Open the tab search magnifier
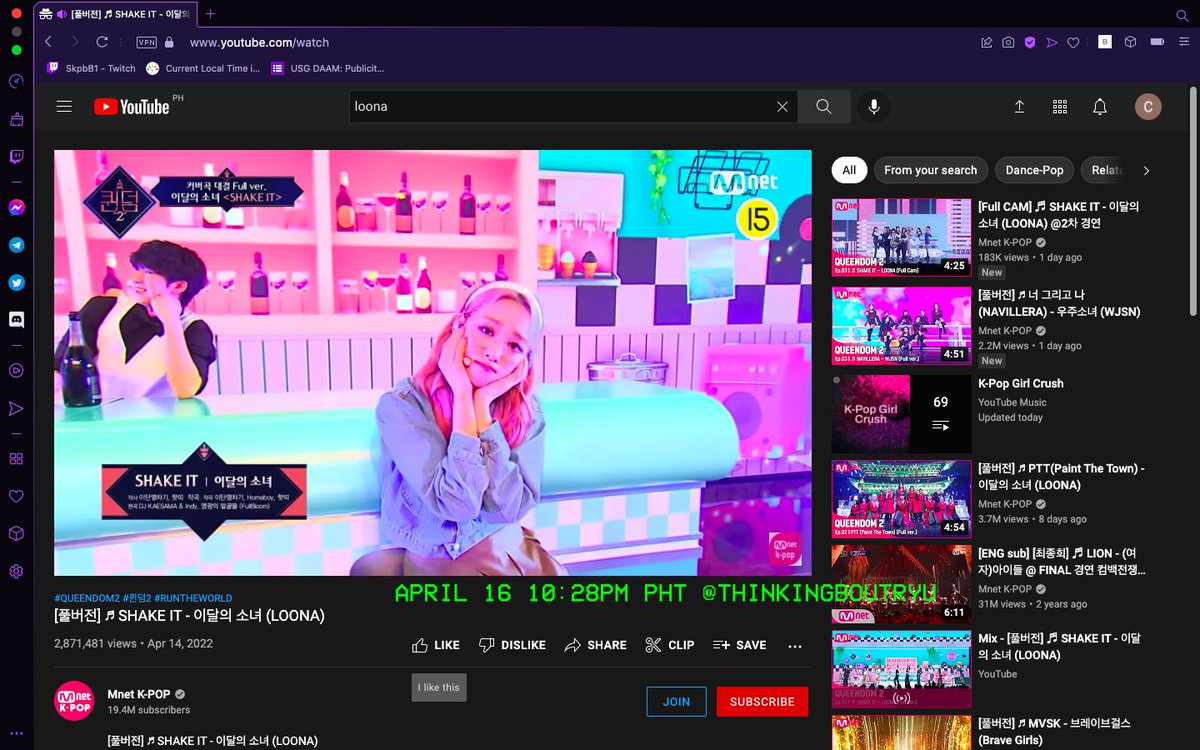 point(1182,14)
